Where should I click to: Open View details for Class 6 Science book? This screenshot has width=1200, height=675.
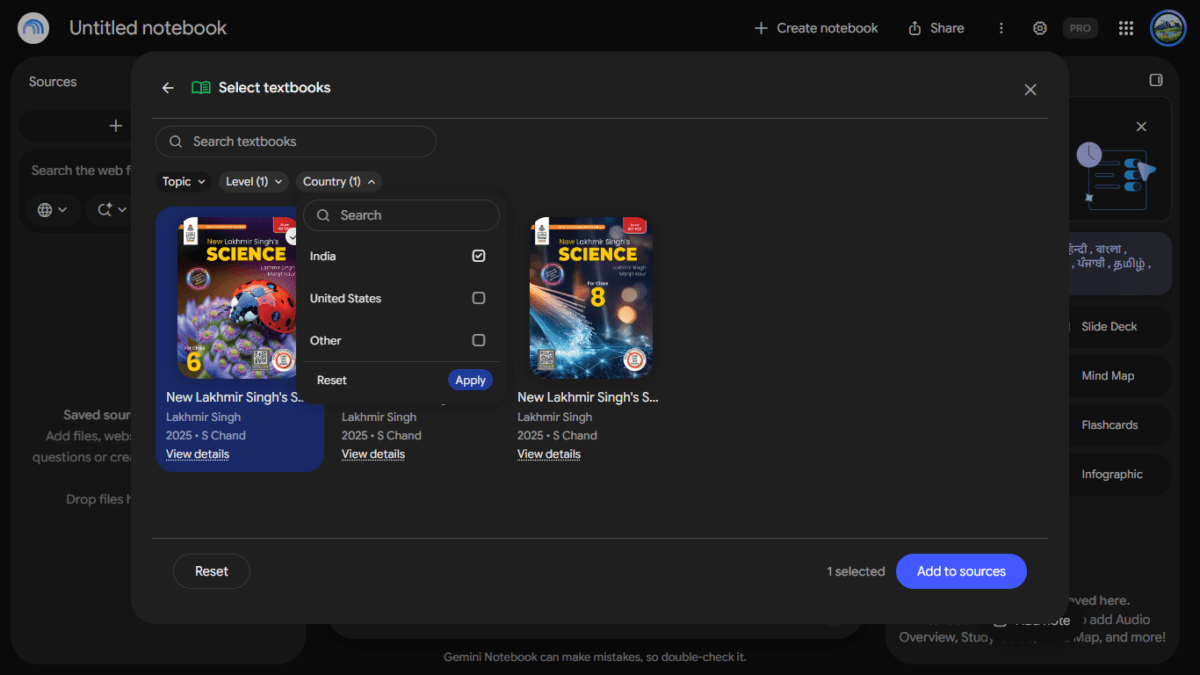tap(198, 454)
